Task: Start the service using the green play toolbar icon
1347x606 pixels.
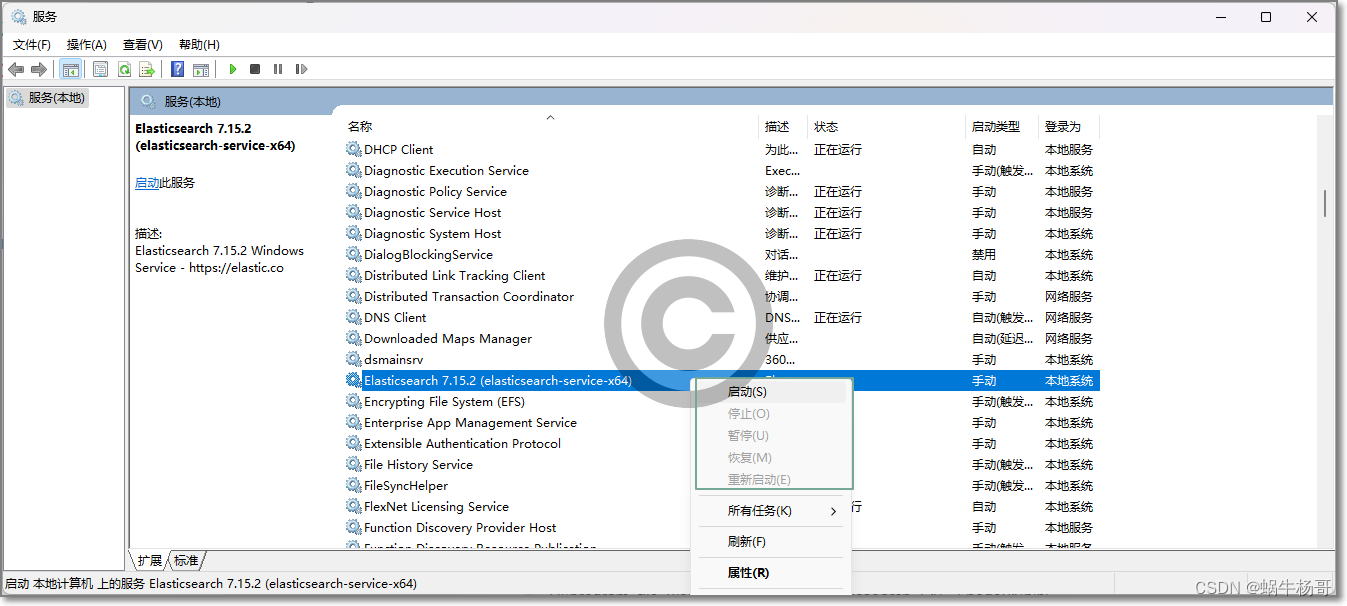Action: click(232, 68)
